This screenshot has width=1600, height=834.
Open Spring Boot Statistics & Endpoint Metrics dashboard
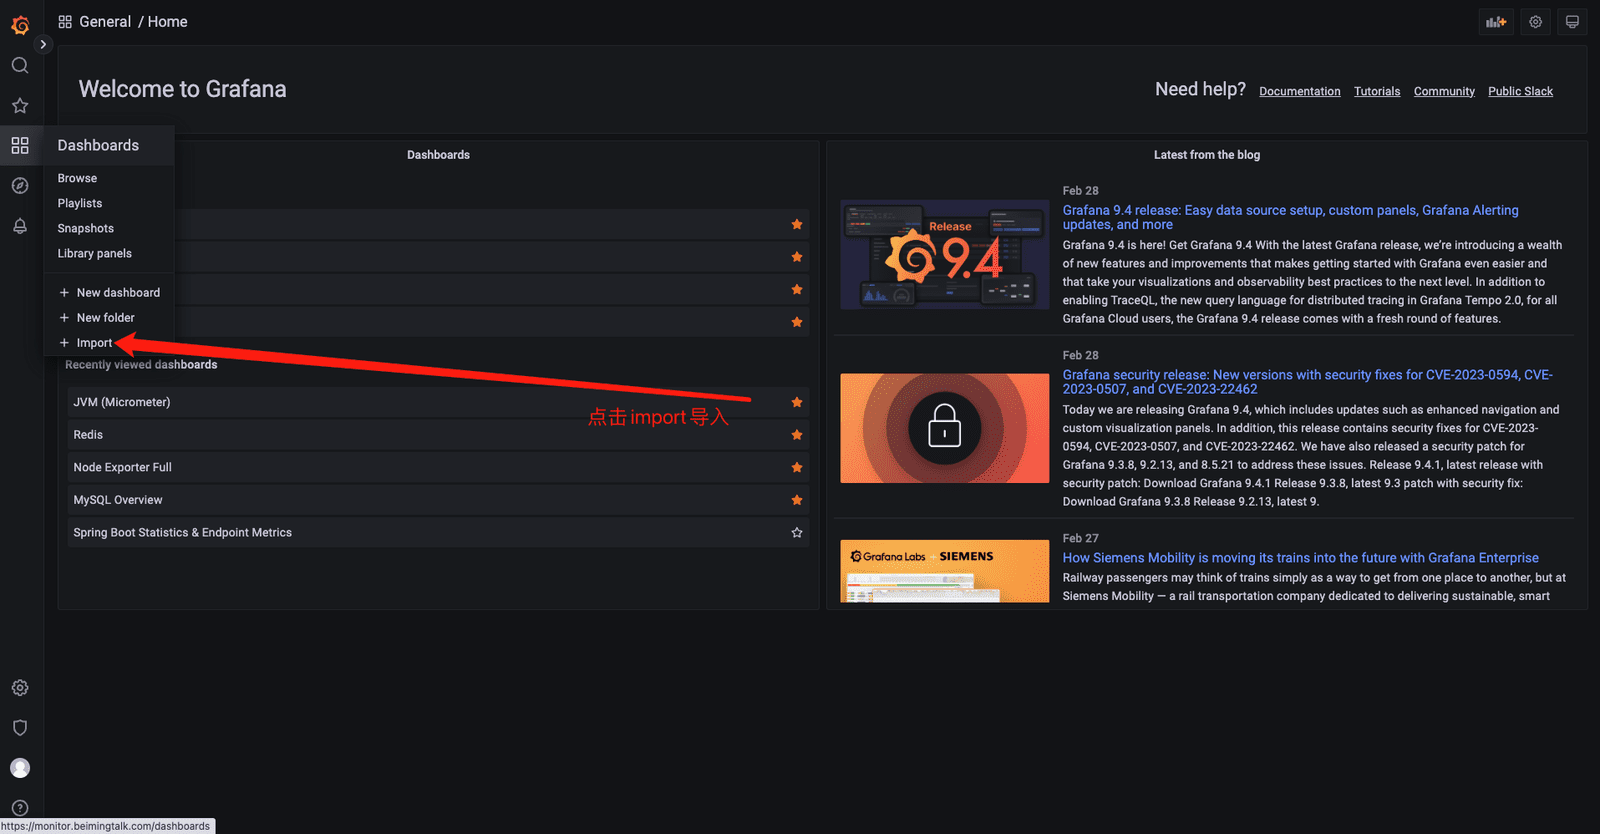(x=183, y=533)
